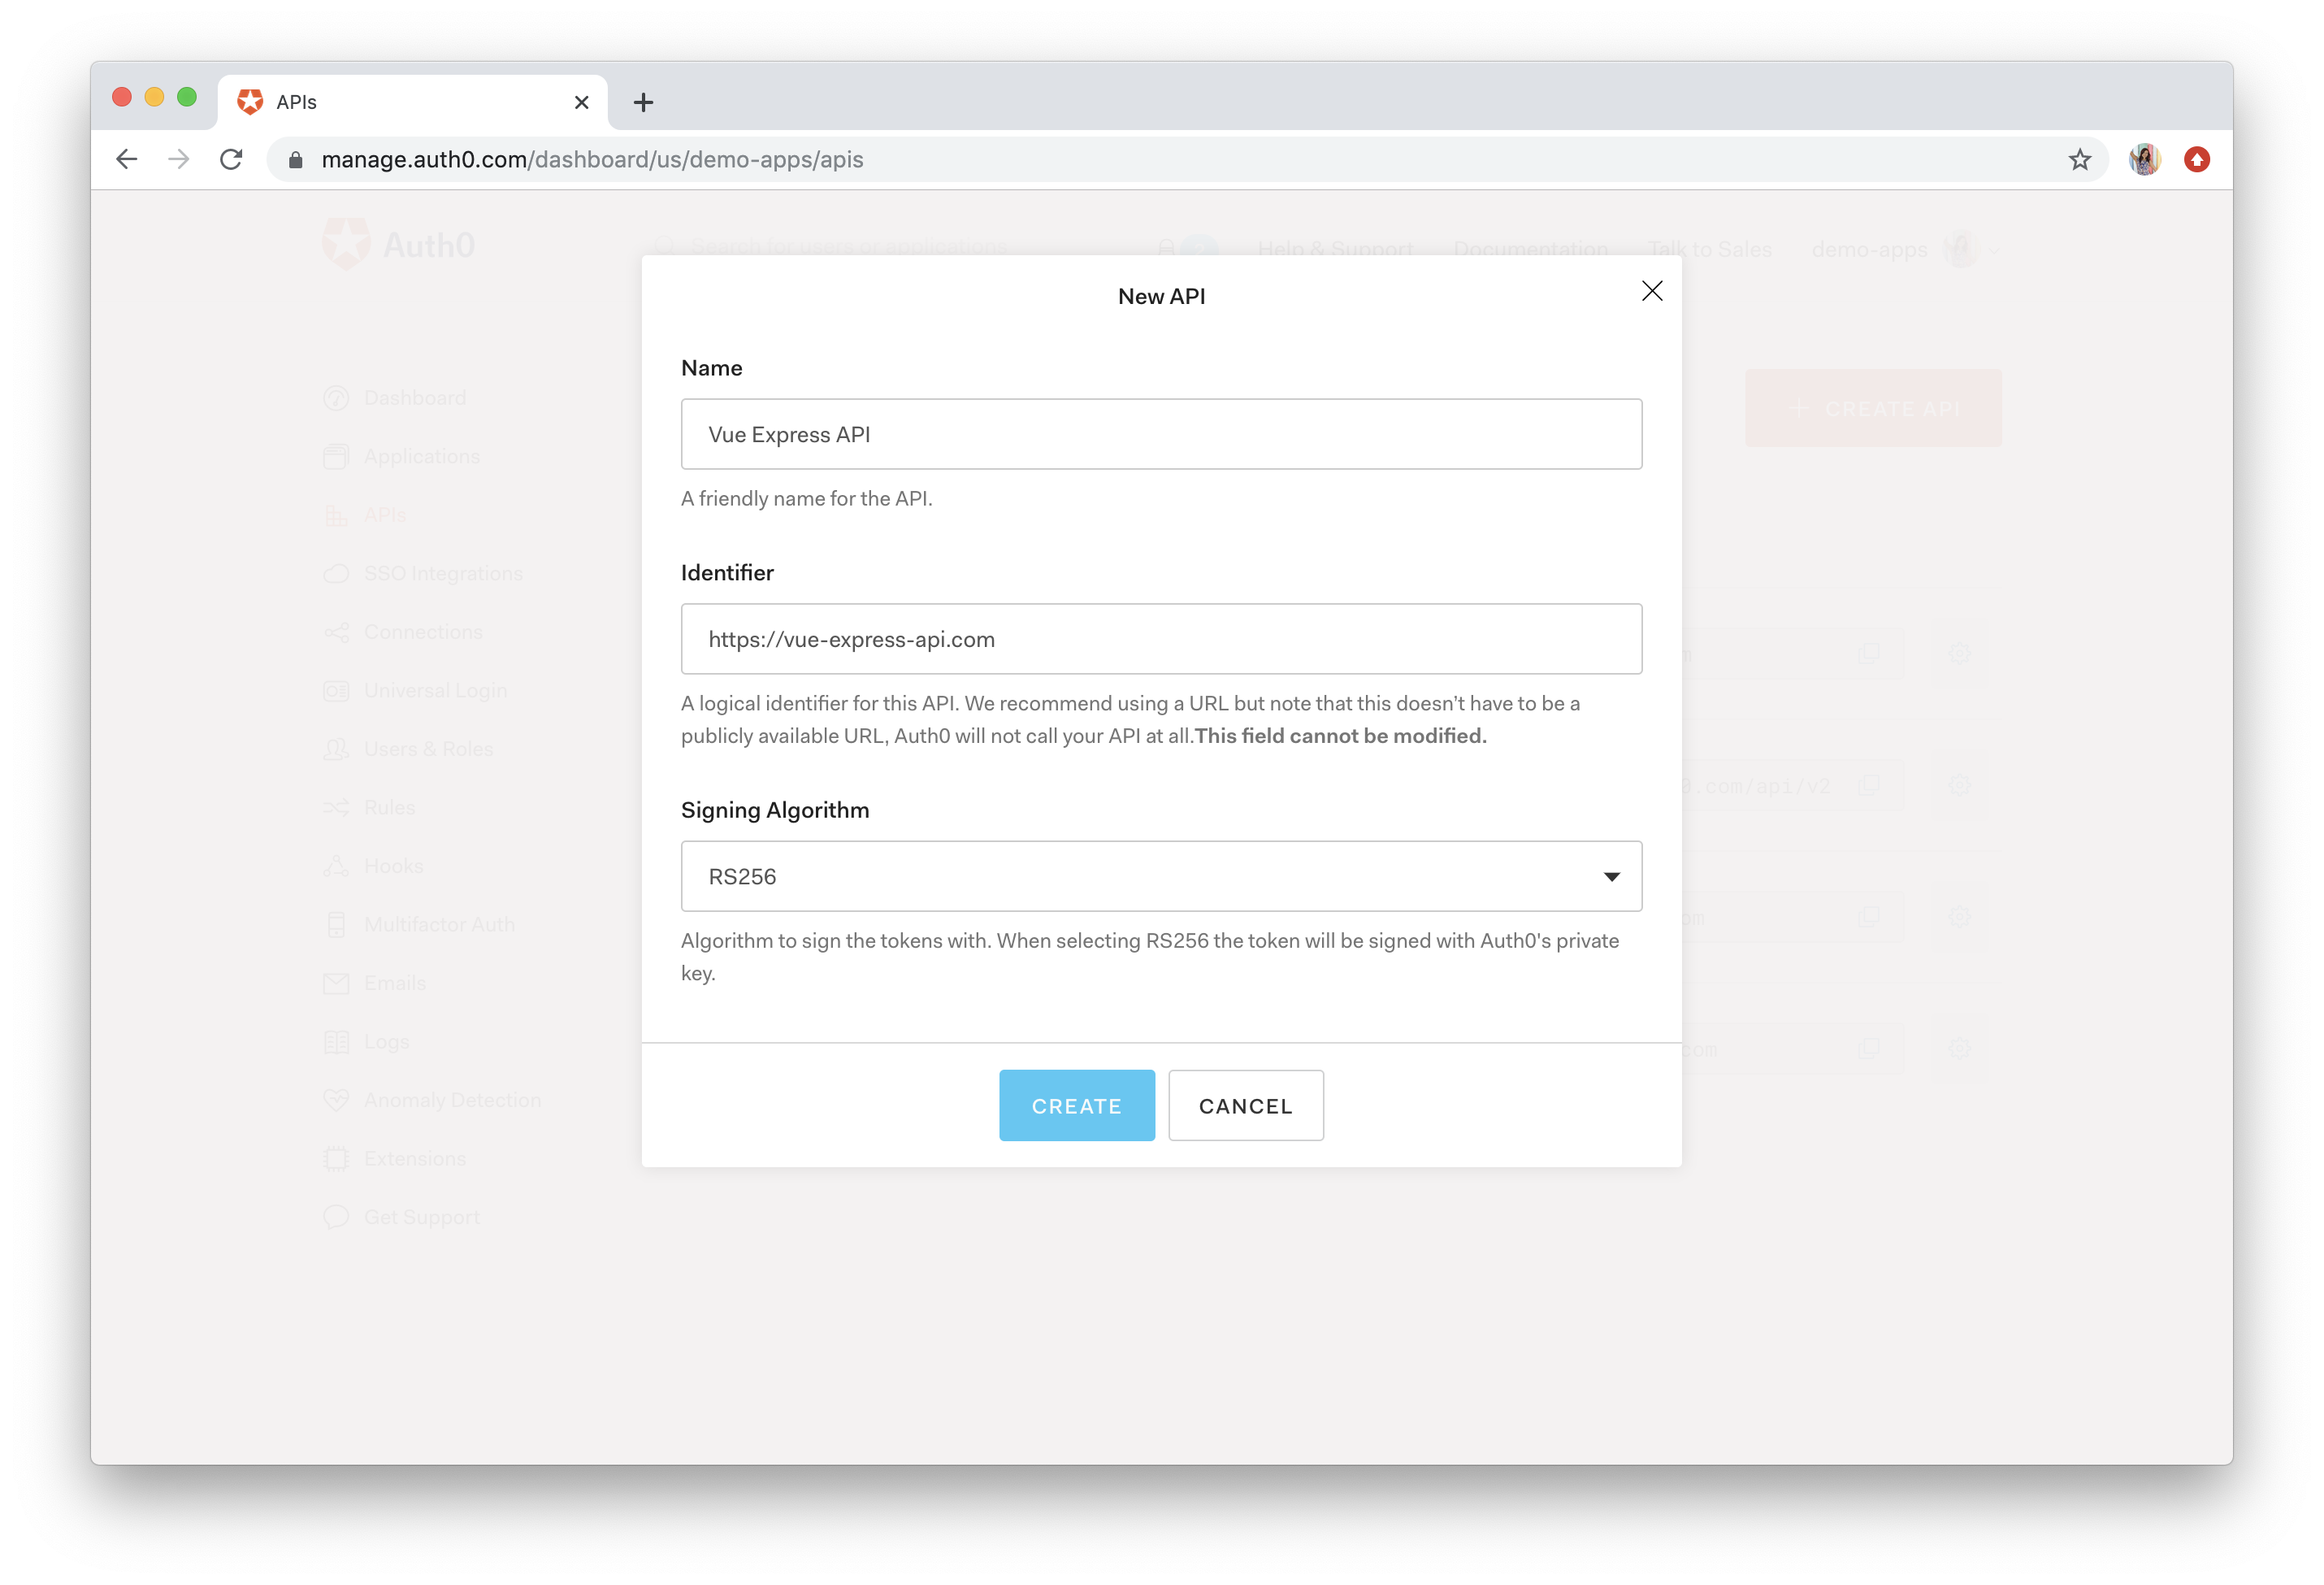Click the green macOS fullscreen button
Image resolution: width=2324 pixels, height=1585 pixels.
click(187, 97)
